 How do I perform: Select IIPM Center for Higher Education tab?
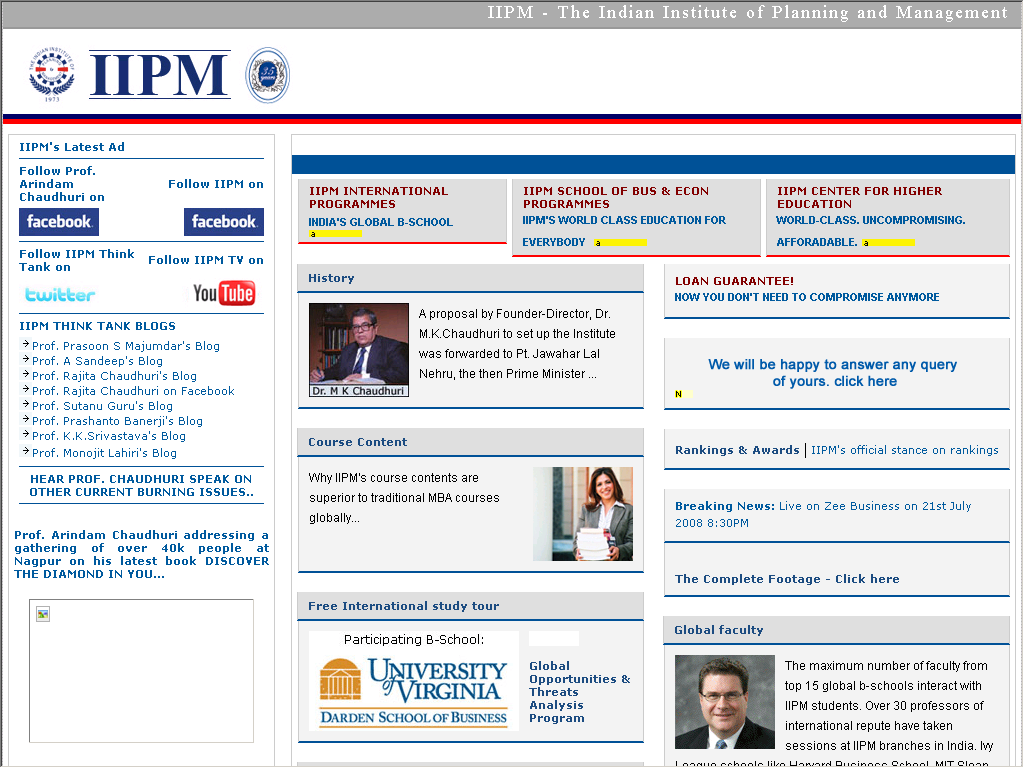[859, 197]
